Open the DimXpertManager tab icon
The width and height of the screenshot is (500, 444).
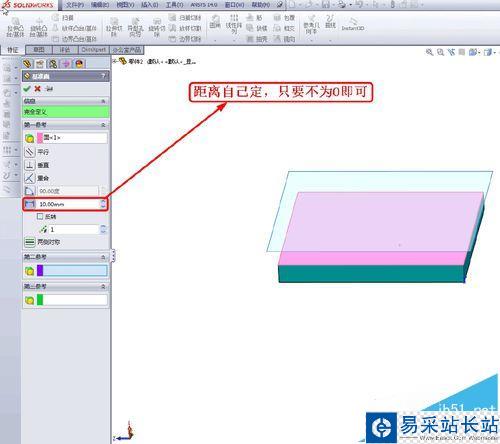tap(66, 63)
